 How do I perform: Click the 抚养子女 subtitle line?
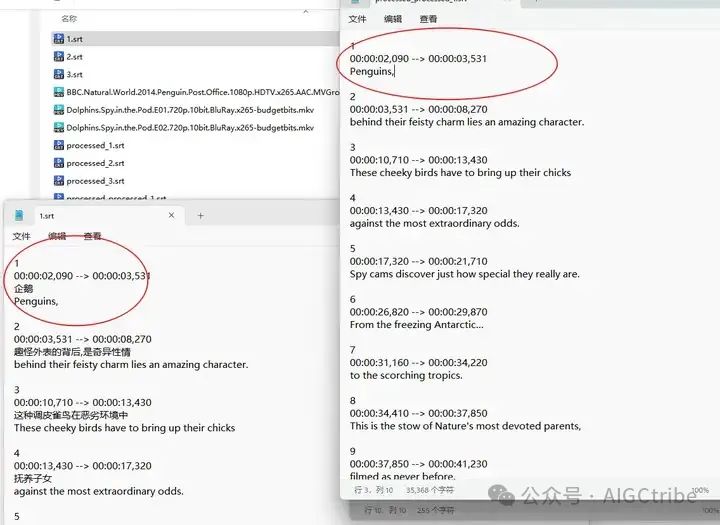(x=33, y=479)
